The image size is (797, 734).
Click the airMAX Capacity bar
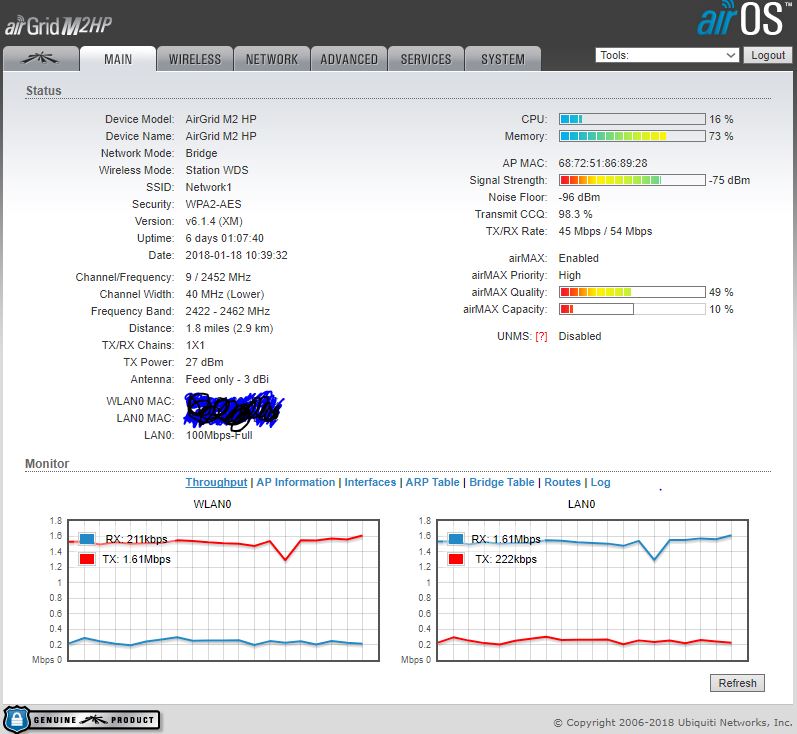632,309
